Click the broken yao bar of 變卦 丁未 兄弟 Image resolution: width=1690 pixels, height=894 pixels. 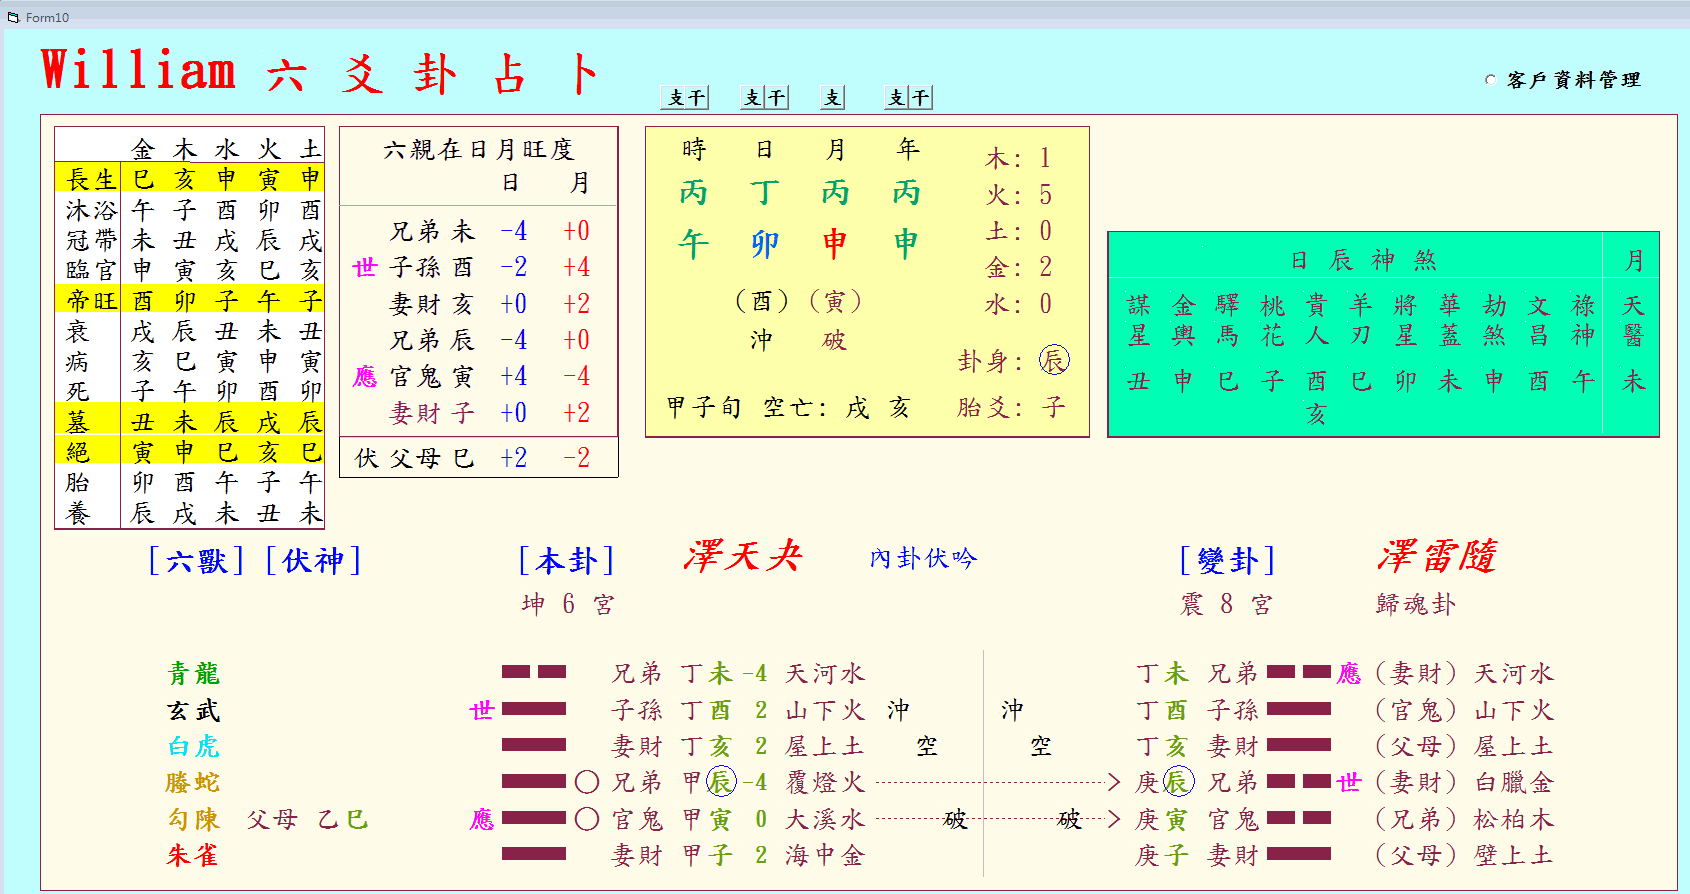1299,672
